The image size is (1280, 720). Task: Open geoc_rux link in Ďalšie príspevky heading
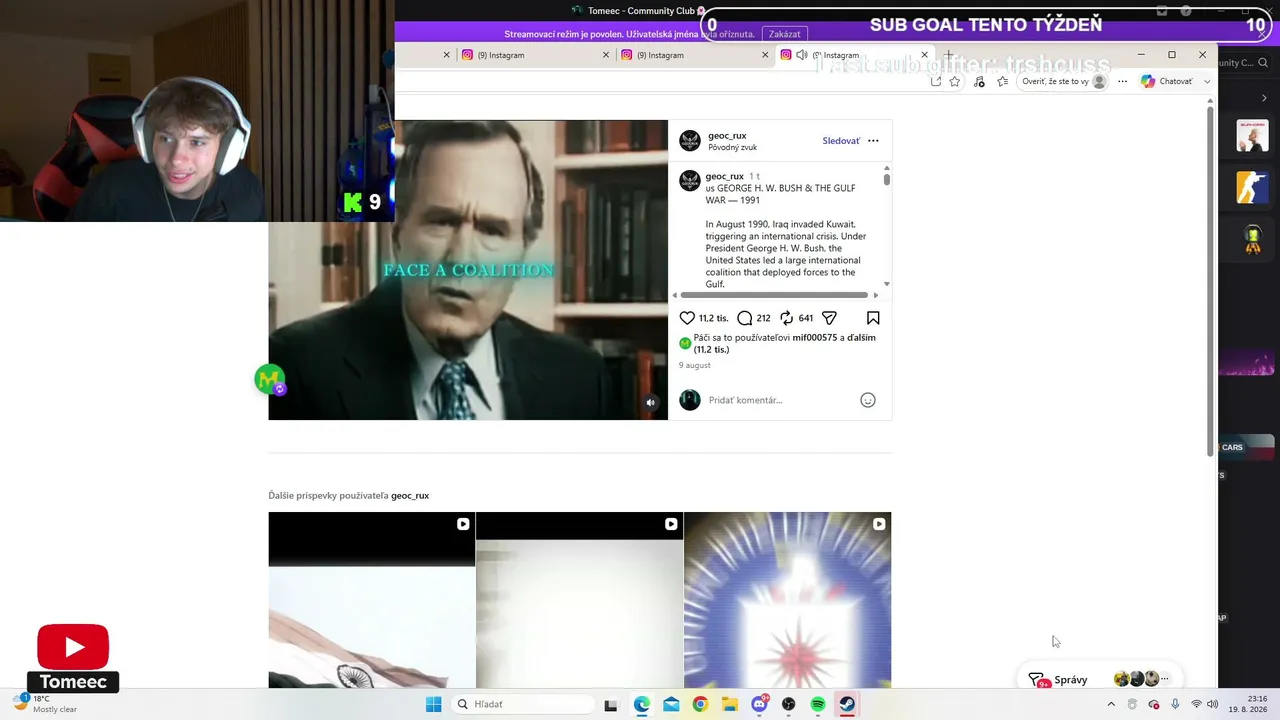(x=410, y=496)
